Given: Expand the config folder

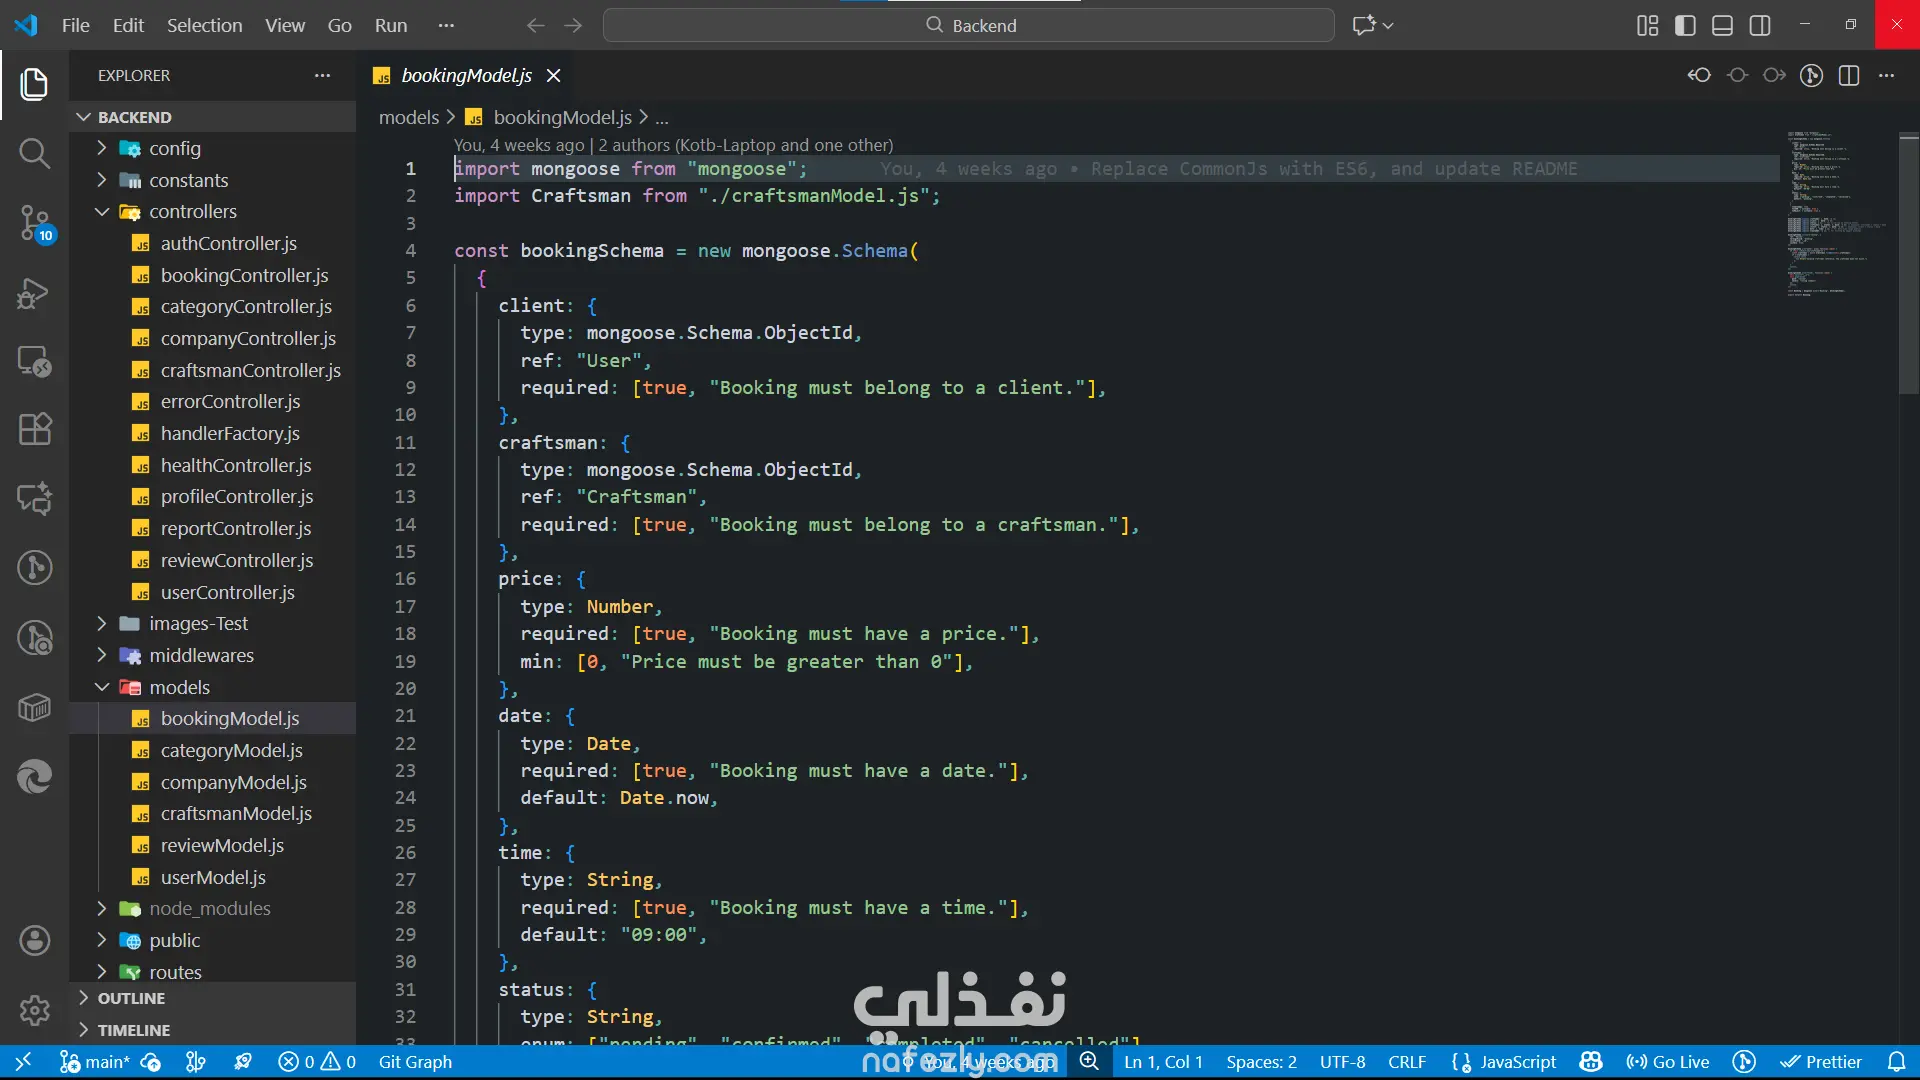Looking at the screenshot, I should point(174,148).
